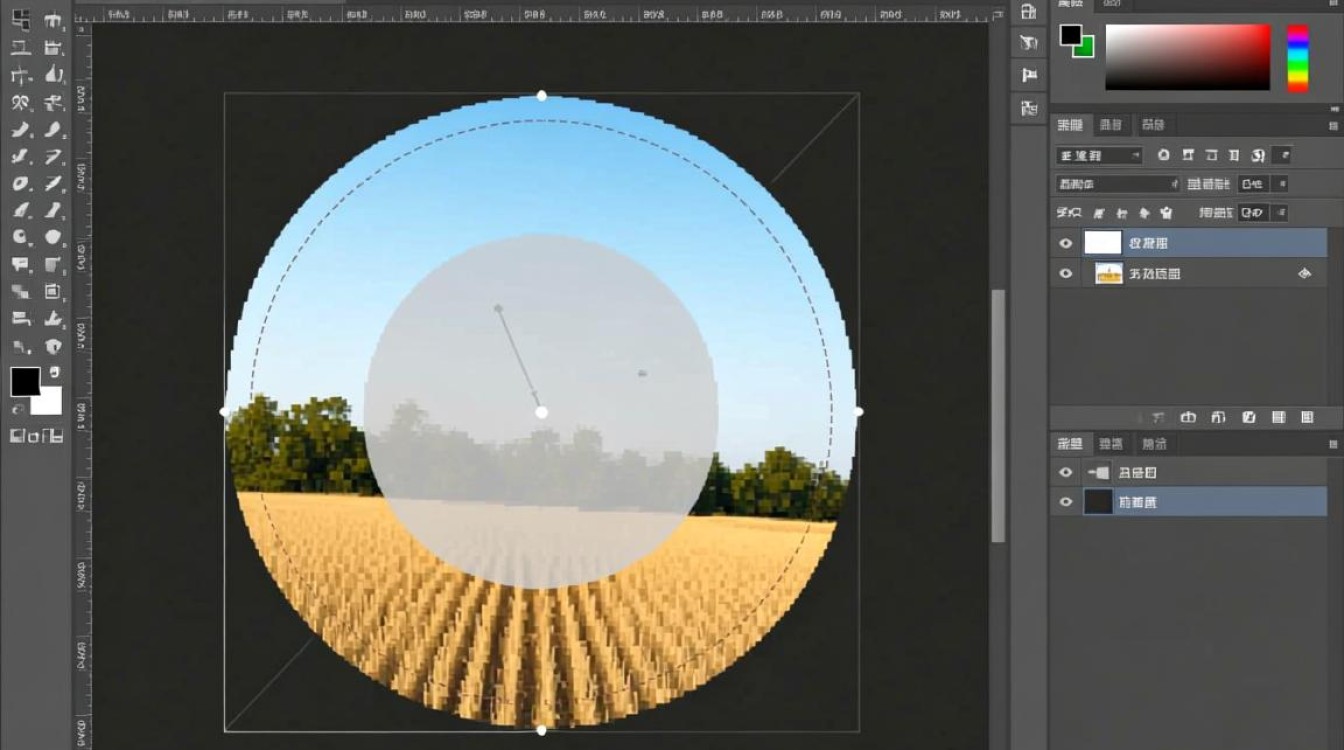
Task: Click the top-left tool in the toolbox
Action: click(20, 20)
